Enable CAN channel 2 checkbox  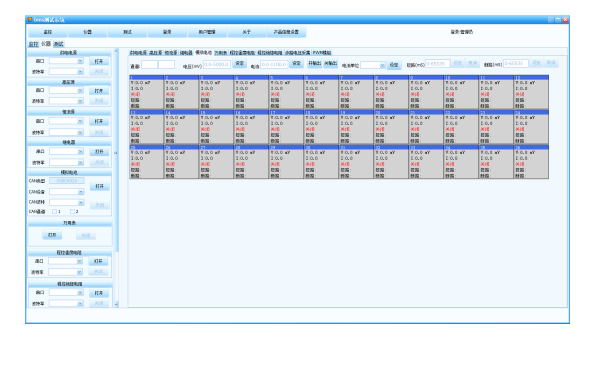[x=72, y=212]
